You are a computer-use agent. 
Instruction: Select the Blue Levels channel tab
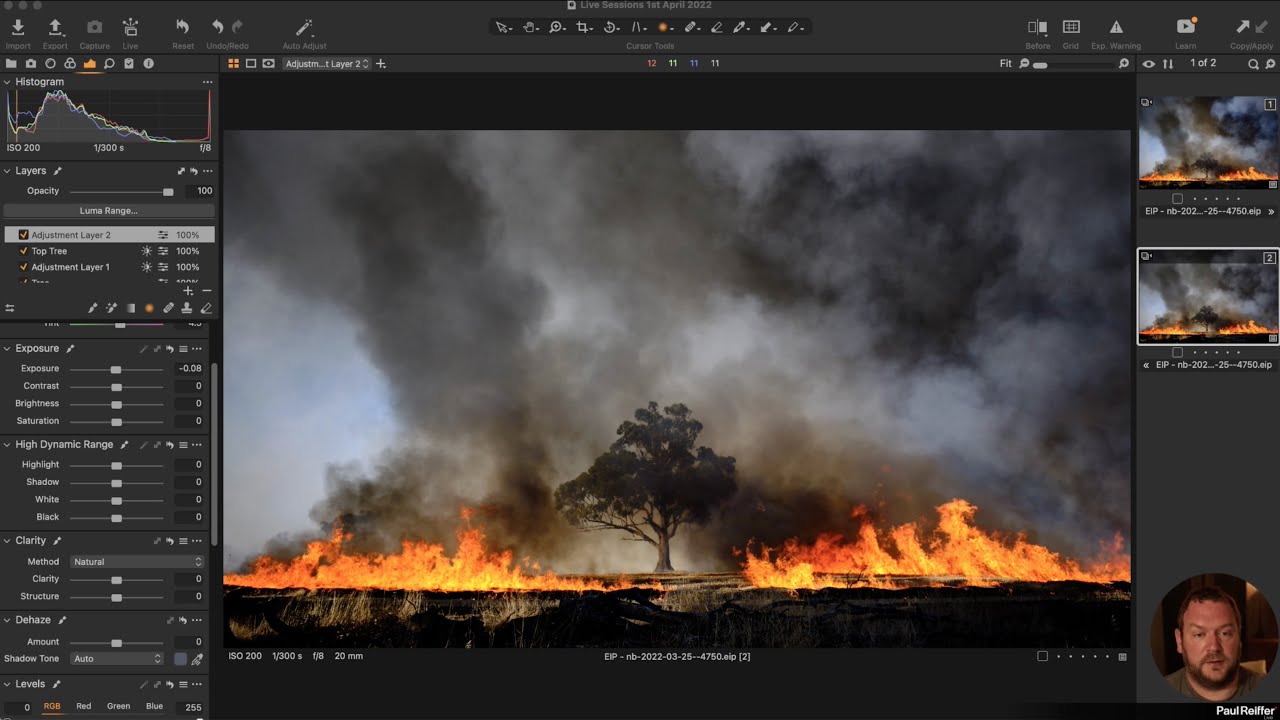point(154,706)
